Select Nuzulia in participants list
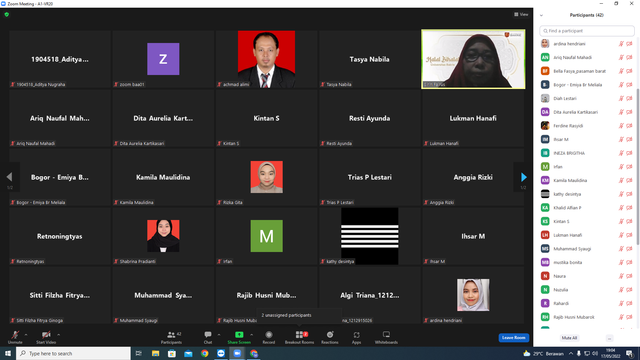Screen dimensions: 640x360 point(587,290)
